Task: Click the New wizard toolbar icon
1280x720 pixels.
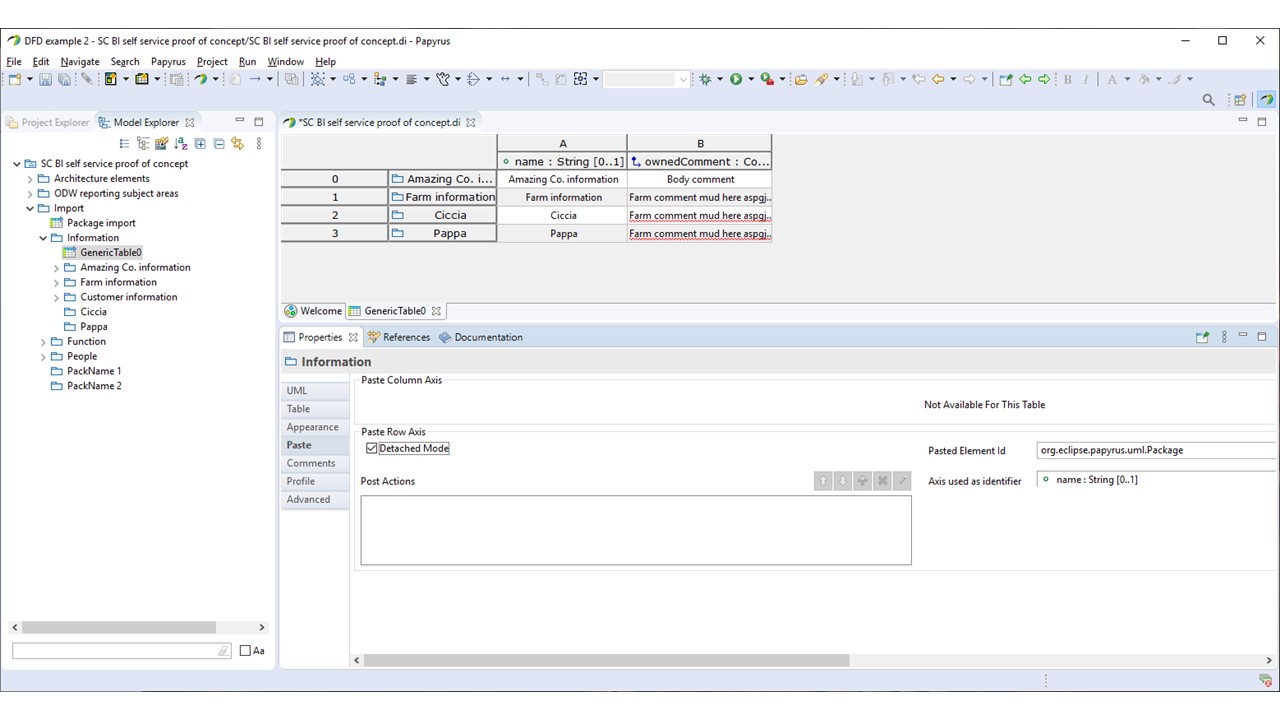Action: click(x=15, y=79)
